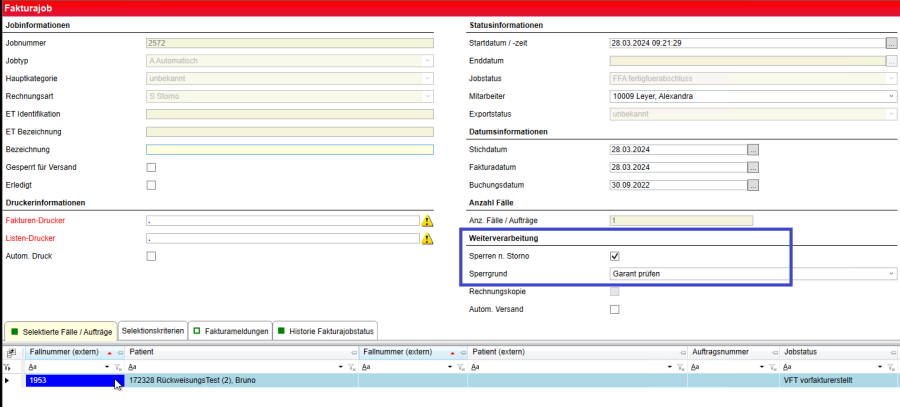
Task: Uncheck the Sperren n. Storno checkbox
Action: (615, 256)
